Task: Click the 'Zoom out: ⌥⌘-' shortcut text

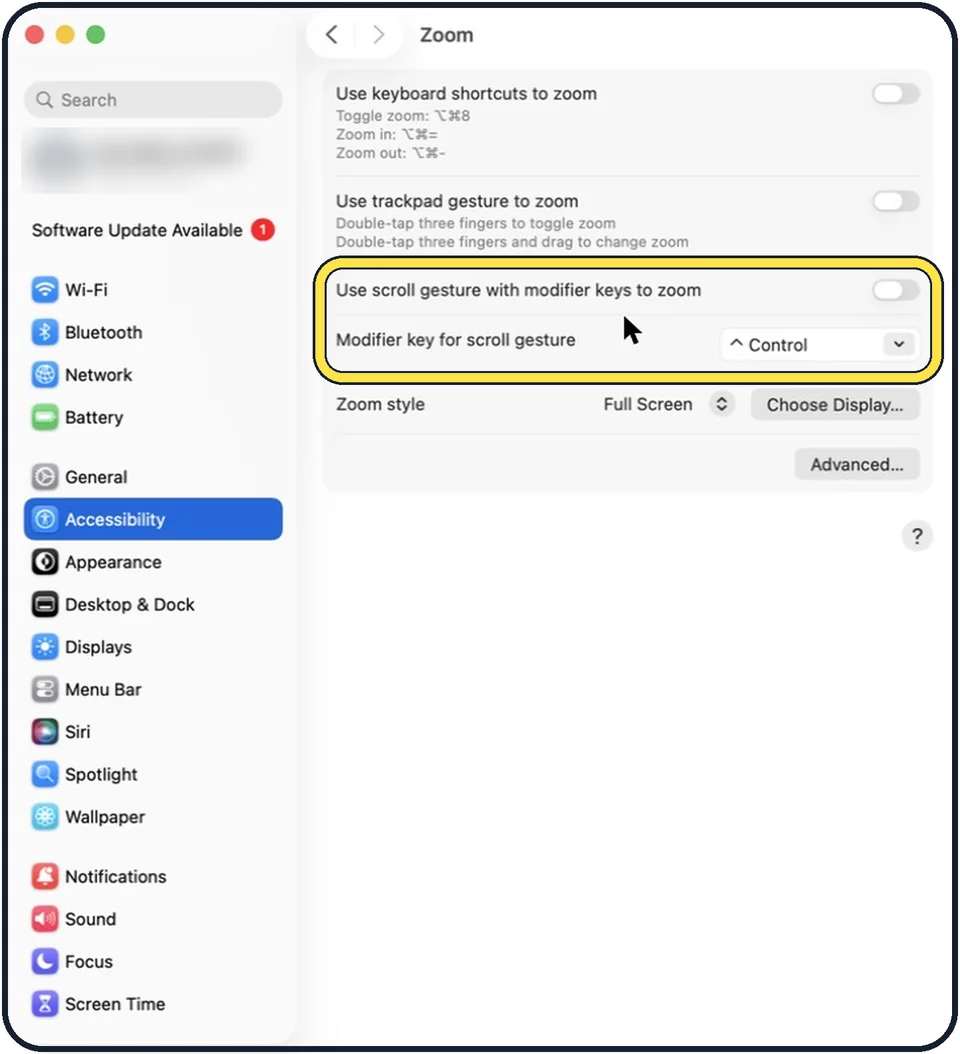Action: pos(391,153)
